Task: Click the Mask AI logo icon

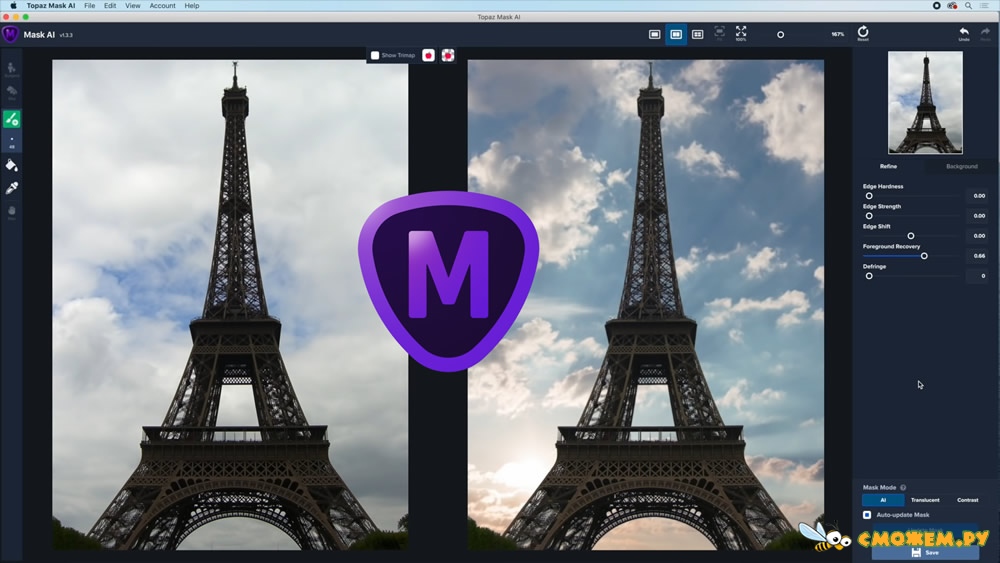Action: [x=10, y=34]
